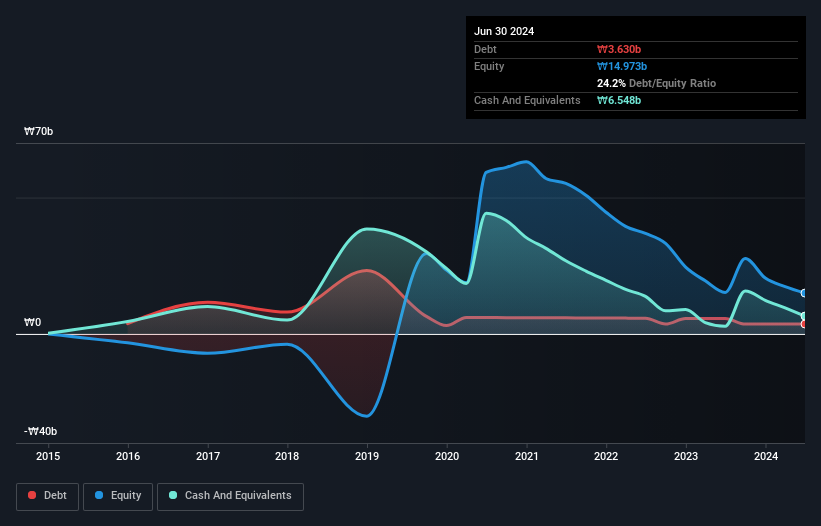Click the Jun 30 2024 tooltip date
The width and height of the screenshot is (821, 526).
point(504,31)
